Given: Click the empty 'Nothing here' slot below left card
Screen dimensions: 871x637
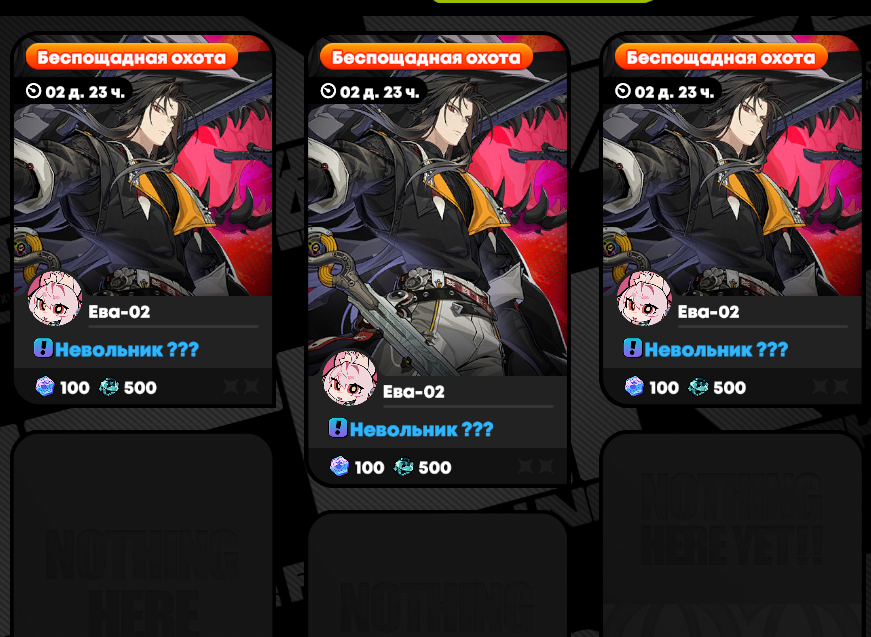Looking at the screenshot, I should click(142, 535).
